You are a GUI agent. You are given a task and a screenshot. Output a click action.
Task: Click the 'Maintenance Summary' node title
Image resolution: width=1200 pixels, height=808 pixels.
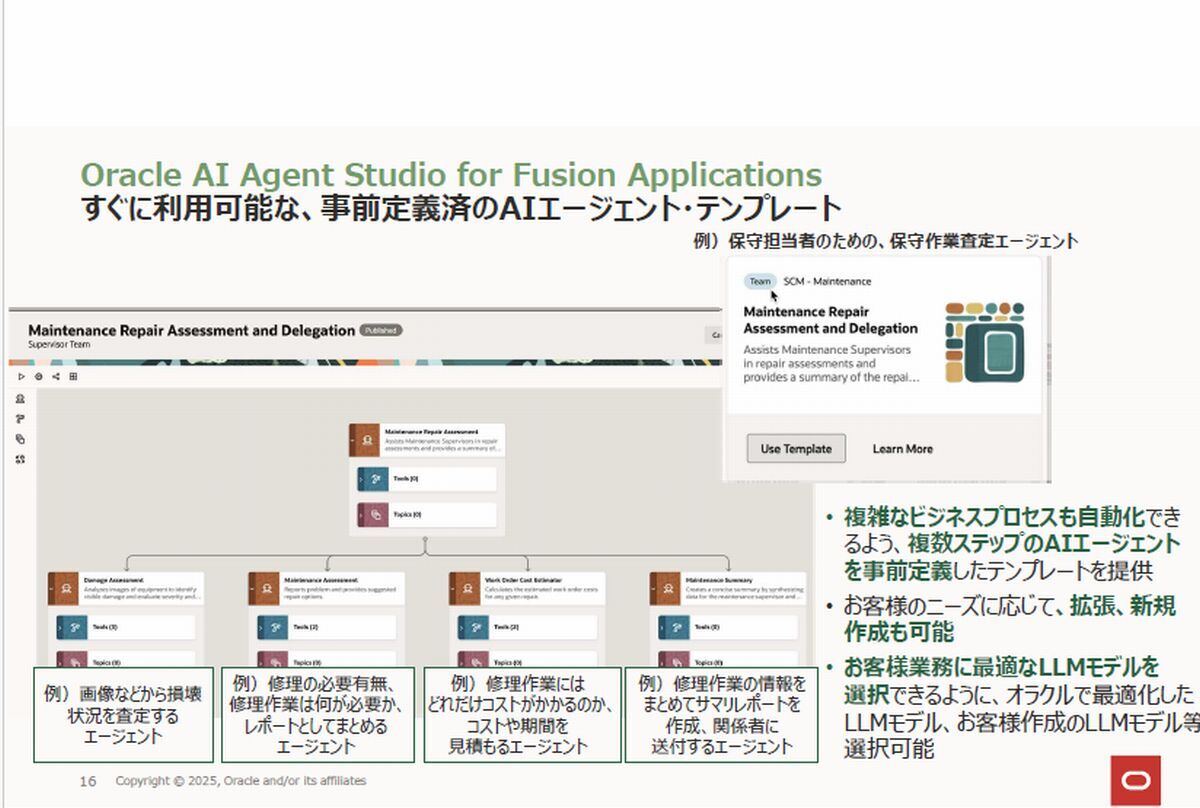click(719, 580)
